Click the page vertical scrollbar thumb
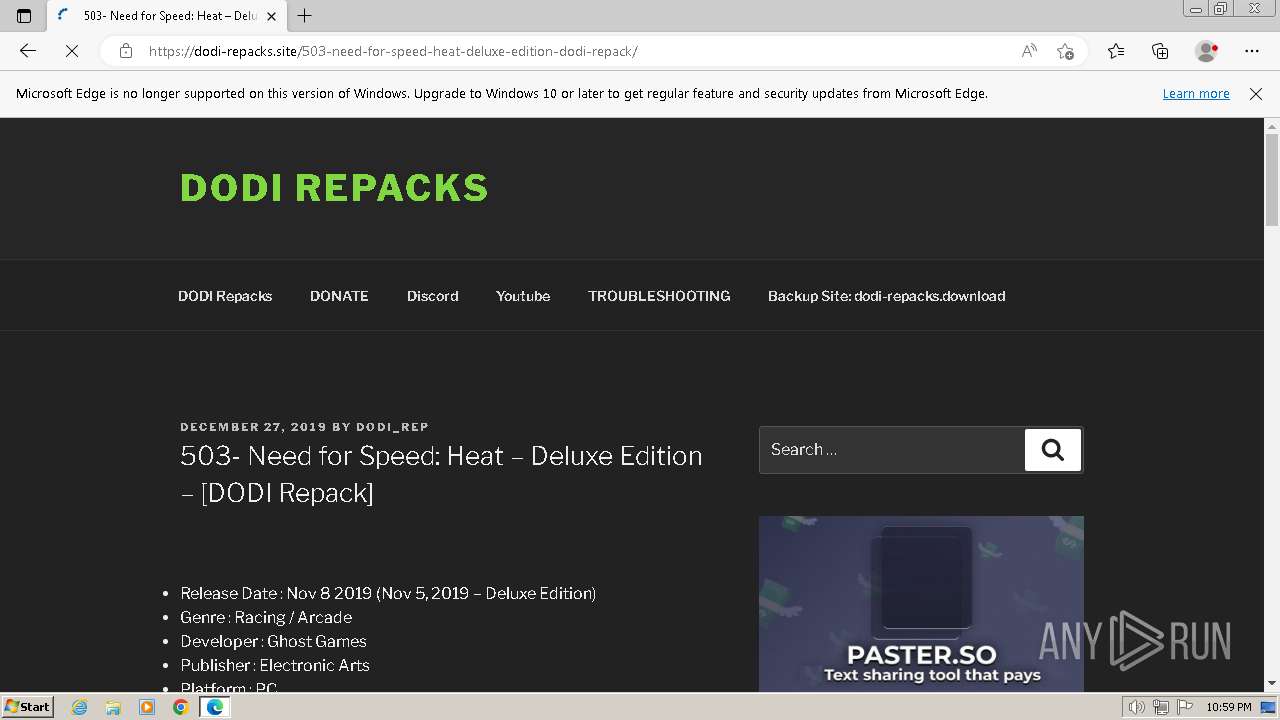The height and width of the screenshot is (720, 1280). 1272,181
